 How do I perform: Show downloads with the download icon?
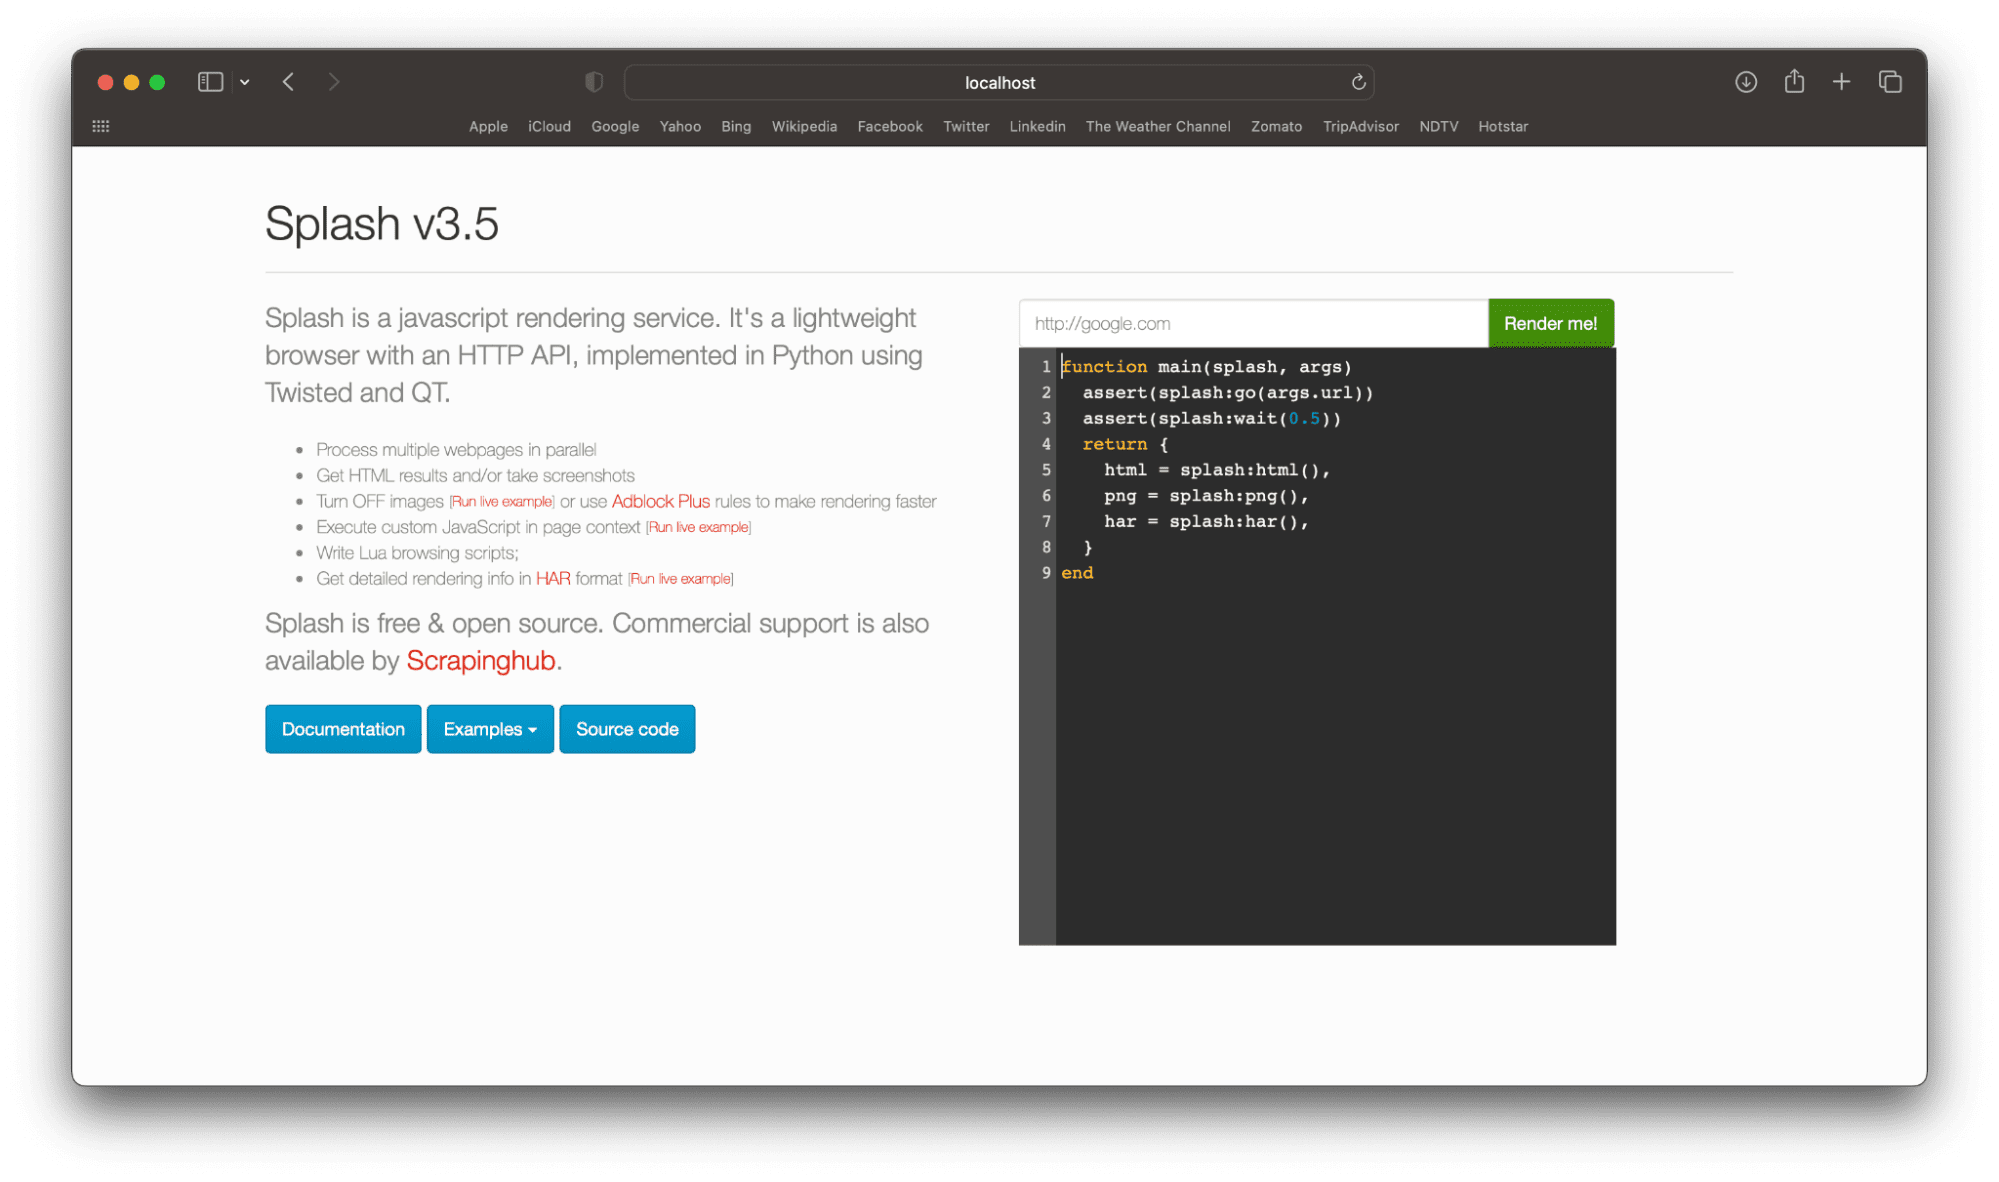pos(1746,82)
